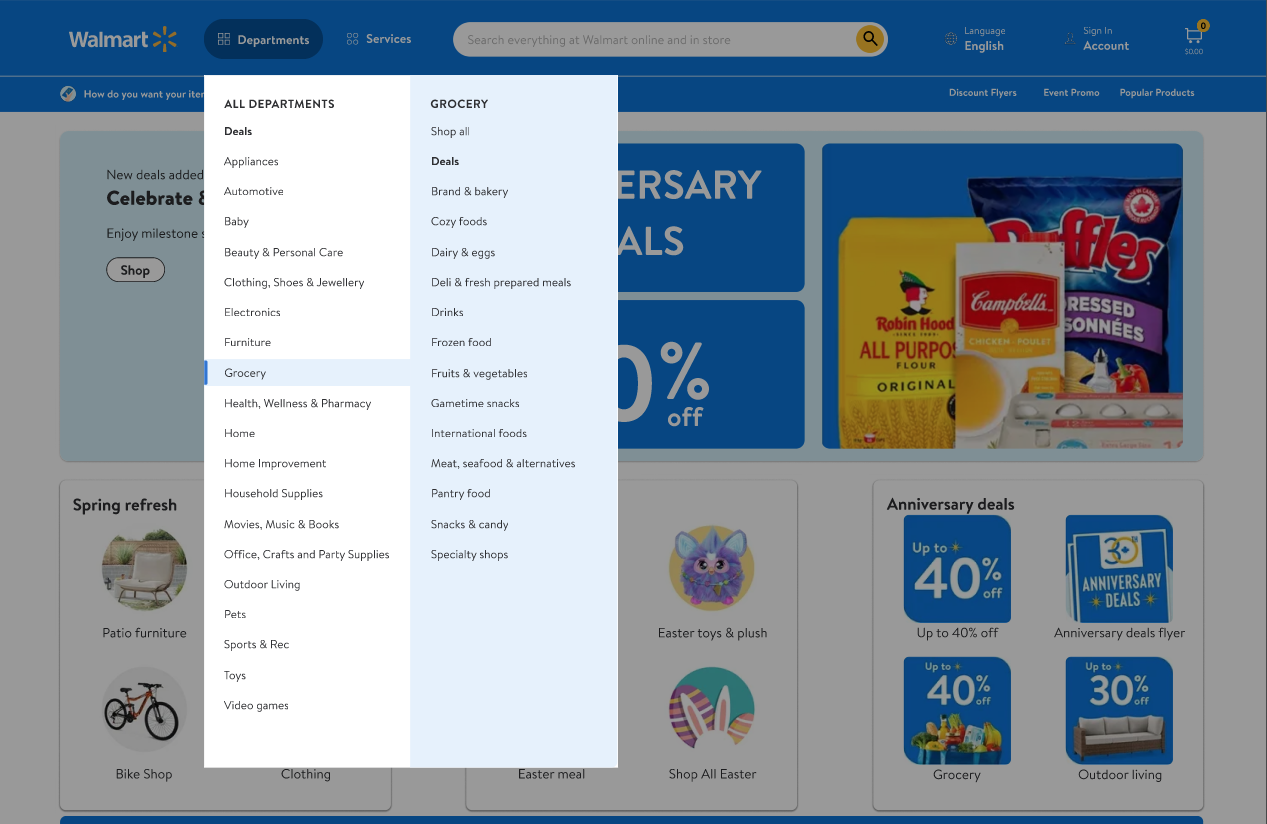
Task: Click the Shop button on deals banner
Action: coord(135,270)
